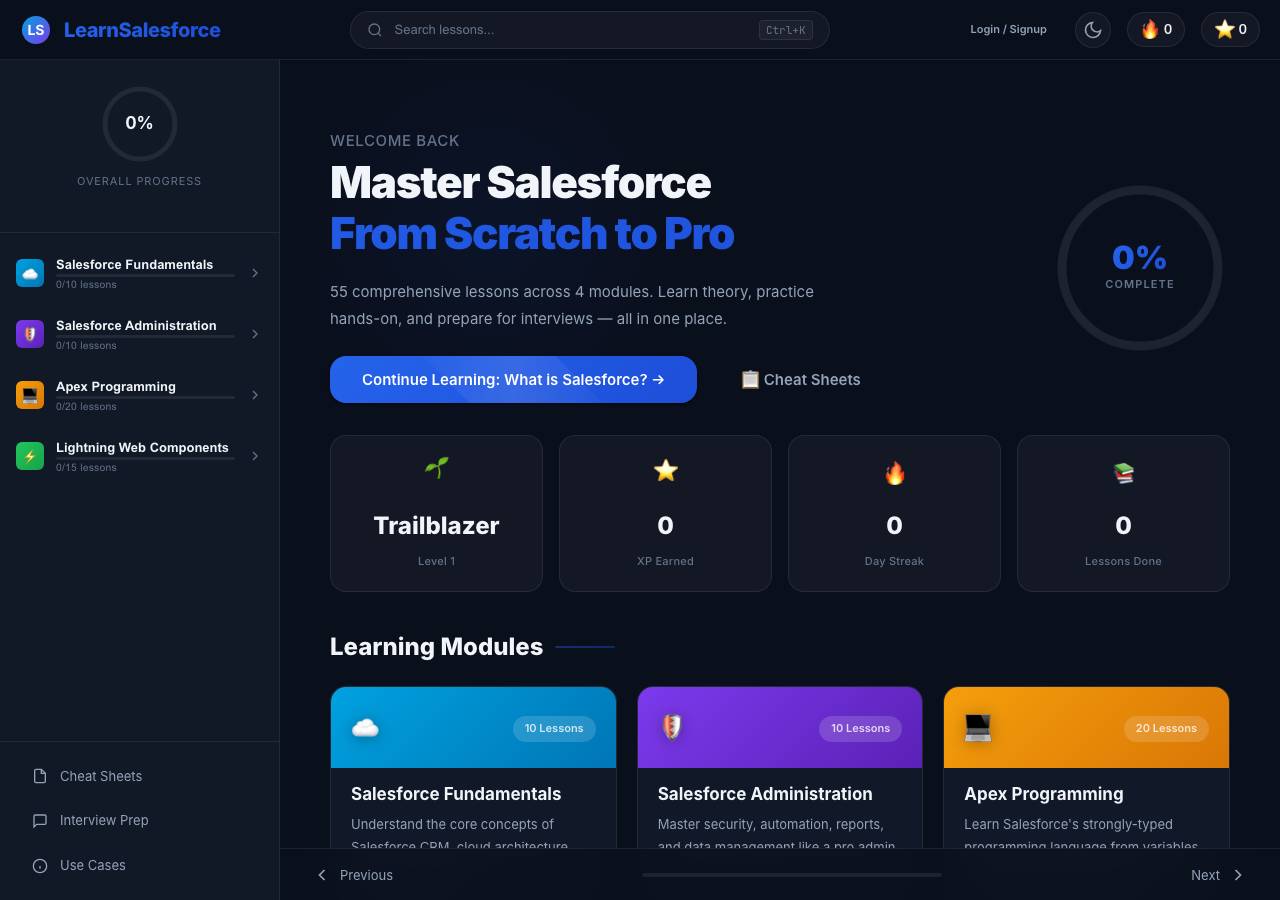This screenshot has height=900, width=1280.
Task: Expand Apex Programming module chevron
Action: (255, 395)
